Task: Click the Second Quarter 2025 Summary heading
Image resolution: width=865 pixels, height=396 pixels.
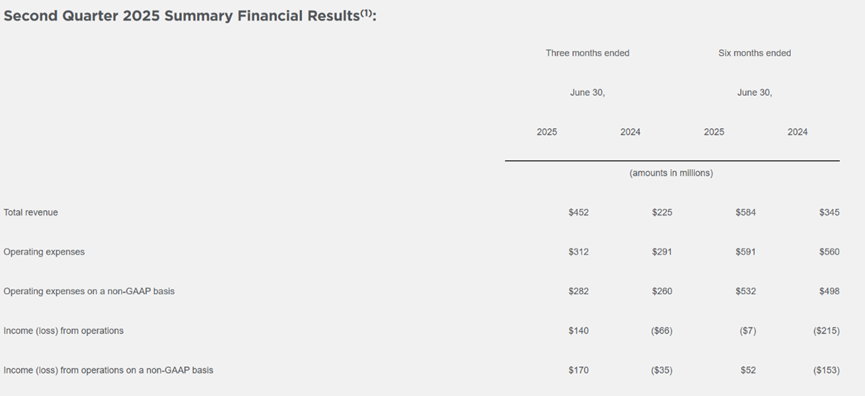Action: (190, 15)
